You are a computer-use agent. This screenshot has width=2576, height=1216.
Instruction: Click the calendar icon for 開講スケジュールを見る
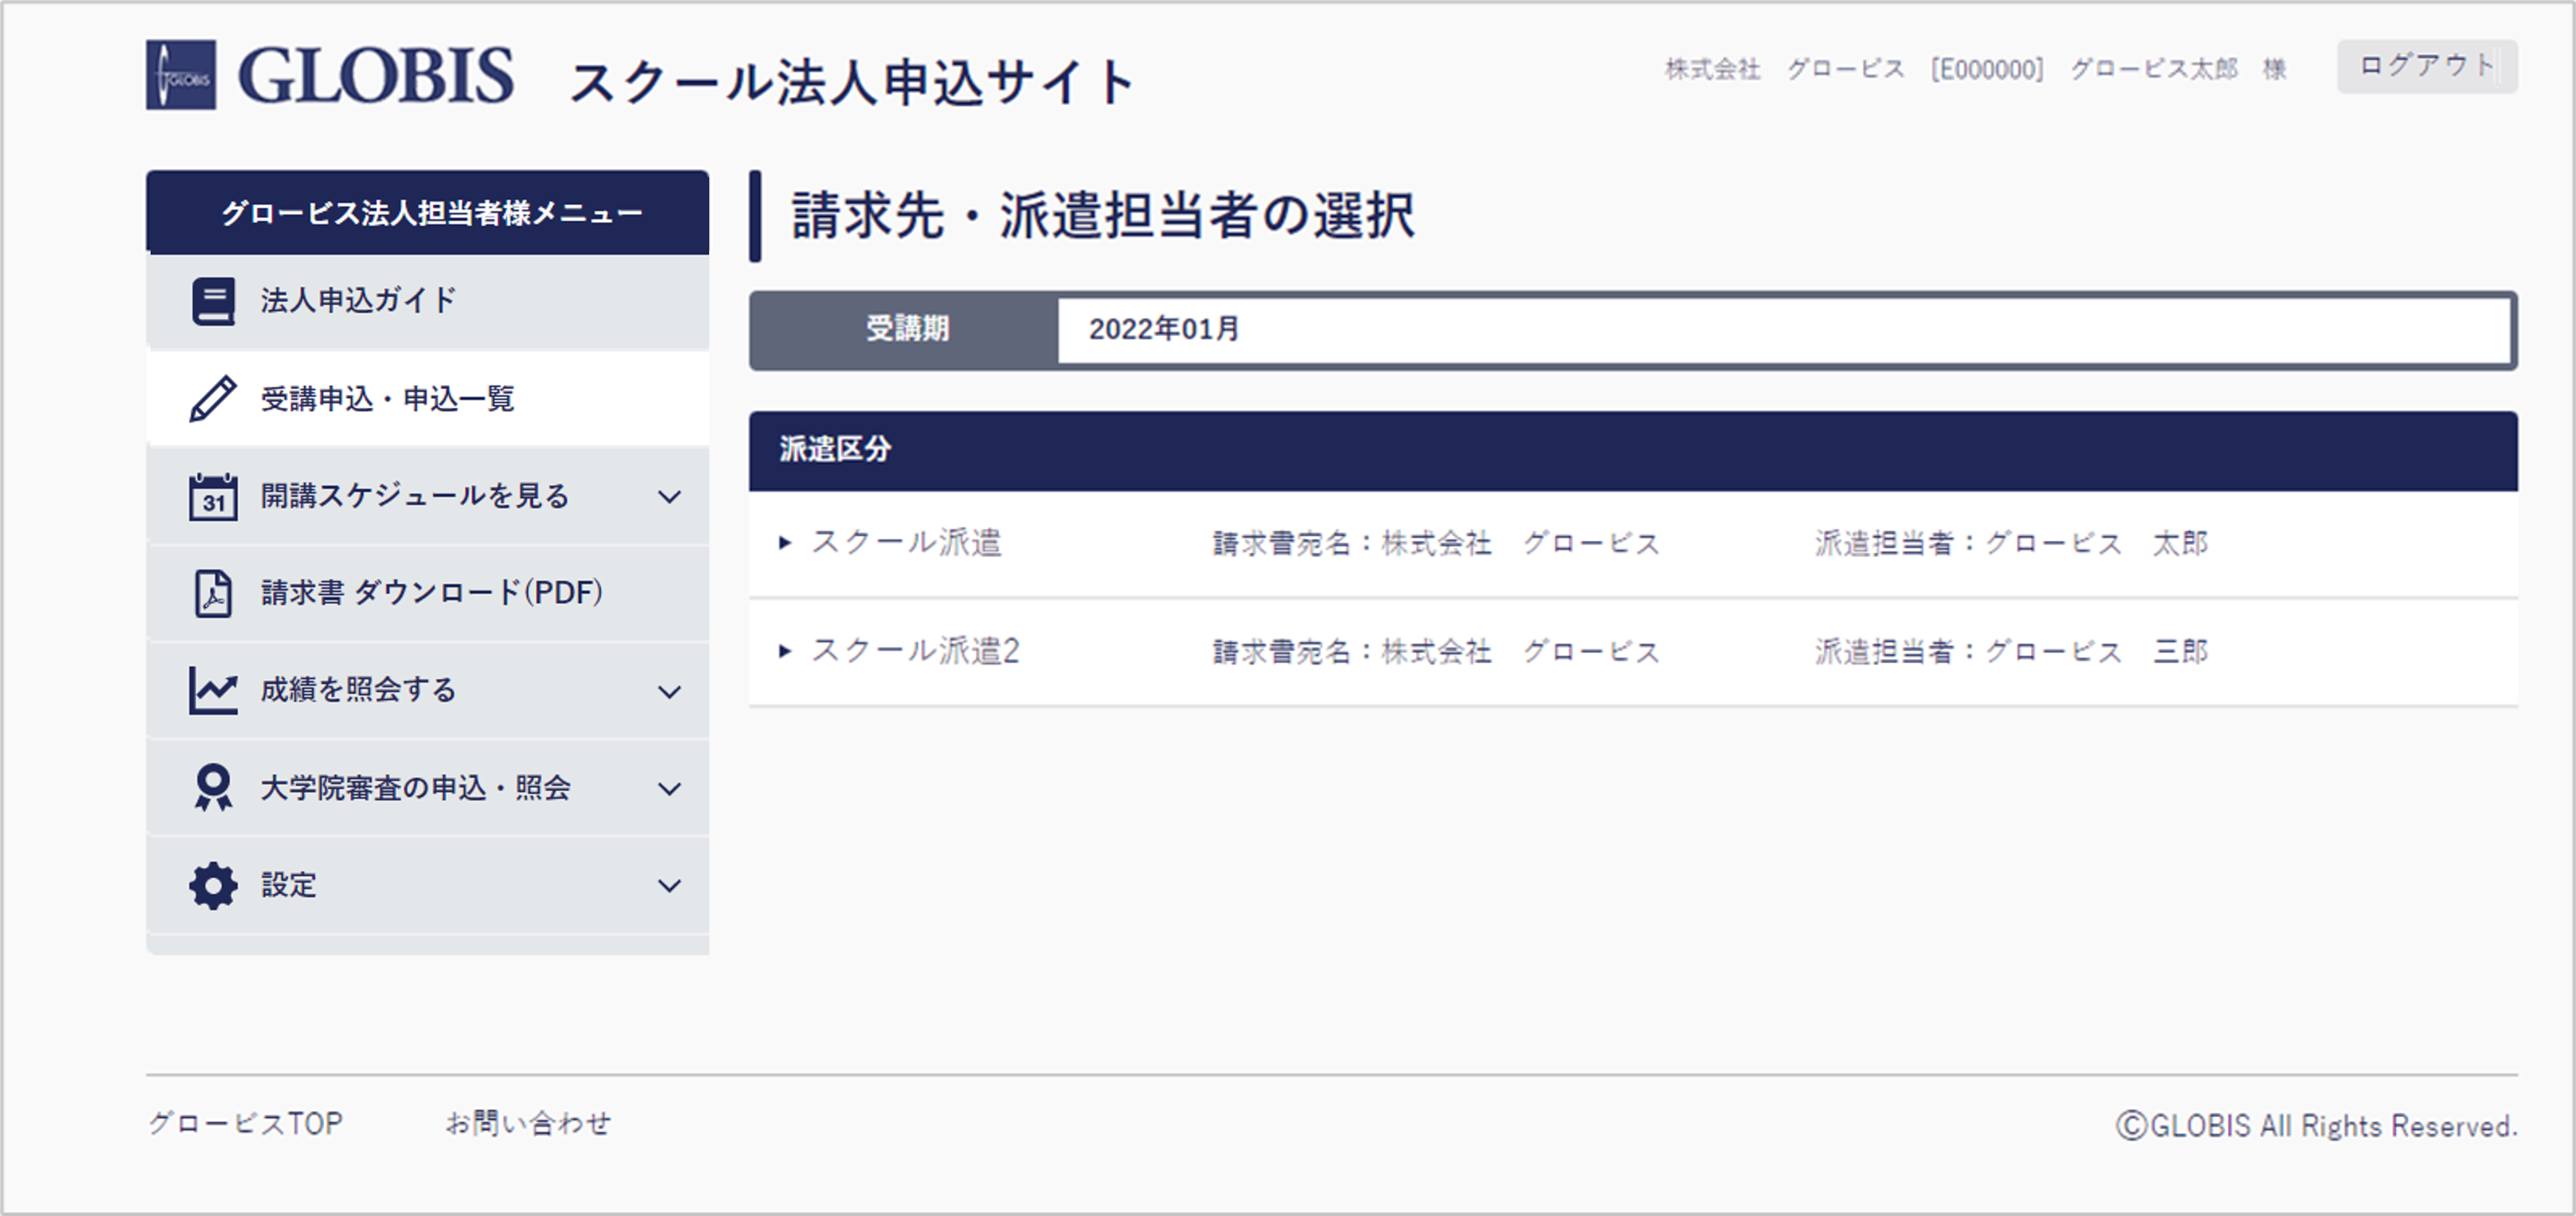pyautogui.click(x=213, y=496)
